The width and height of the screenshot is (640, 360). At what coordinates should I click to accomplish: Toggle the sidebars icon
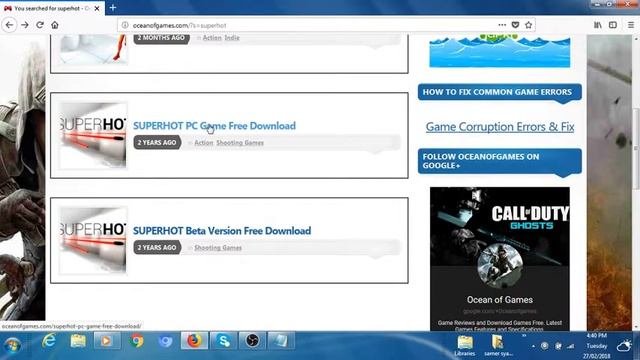click(x=613, y=25)
